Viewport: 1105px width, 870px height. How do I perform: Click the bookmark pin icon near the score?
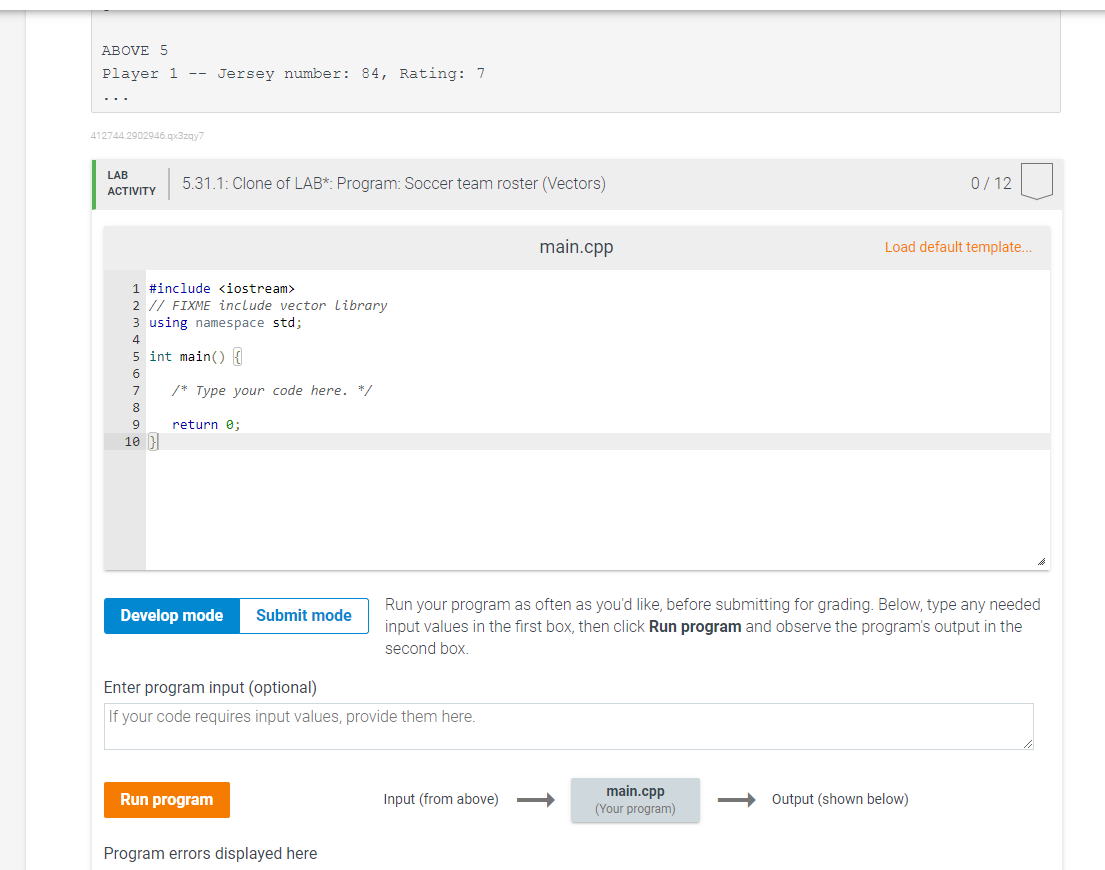[1036, 181]
